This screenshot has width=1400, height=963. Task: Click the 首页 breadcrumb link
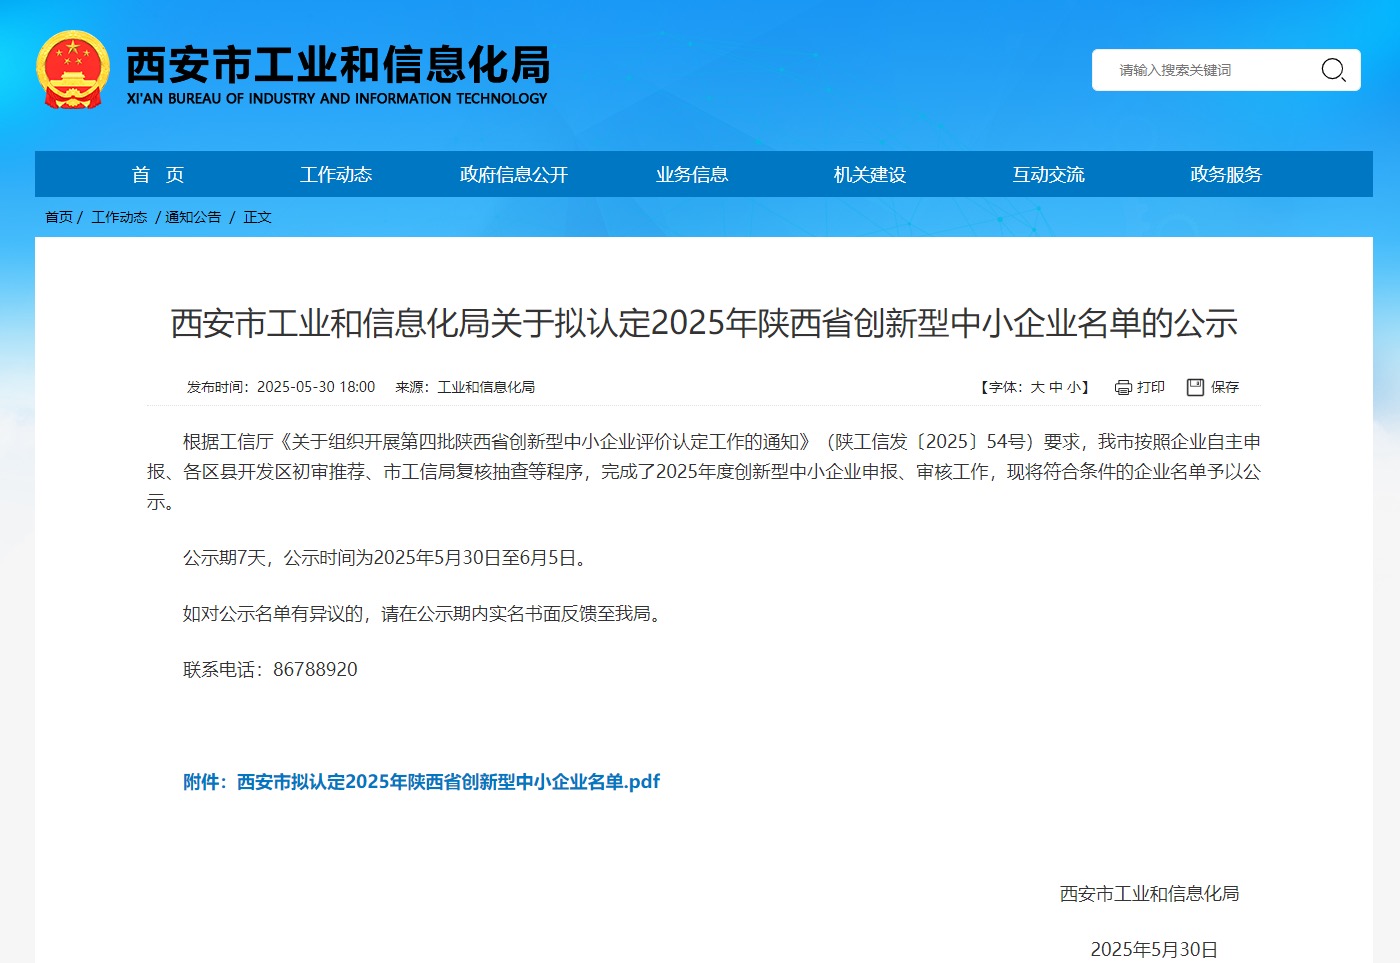tap(59, 217)
